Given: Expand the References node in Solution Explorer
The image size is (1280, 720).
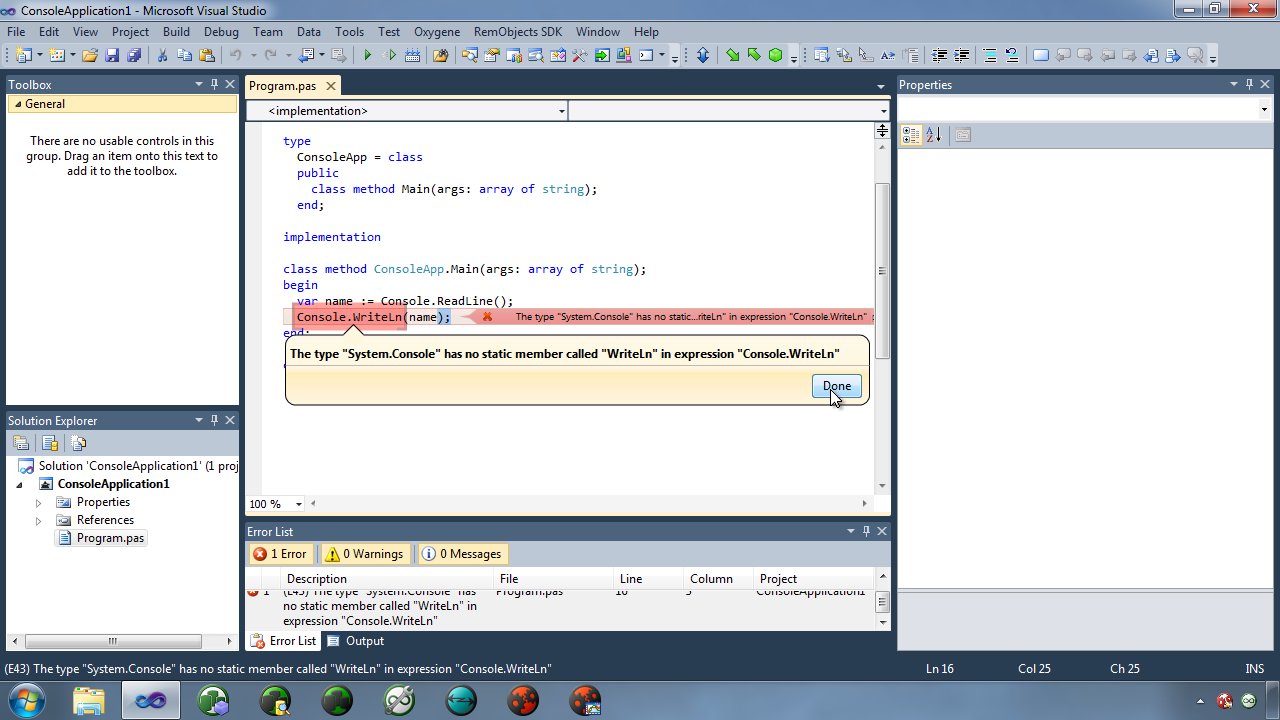Looking at the screenshot, I should pos(39,521).
